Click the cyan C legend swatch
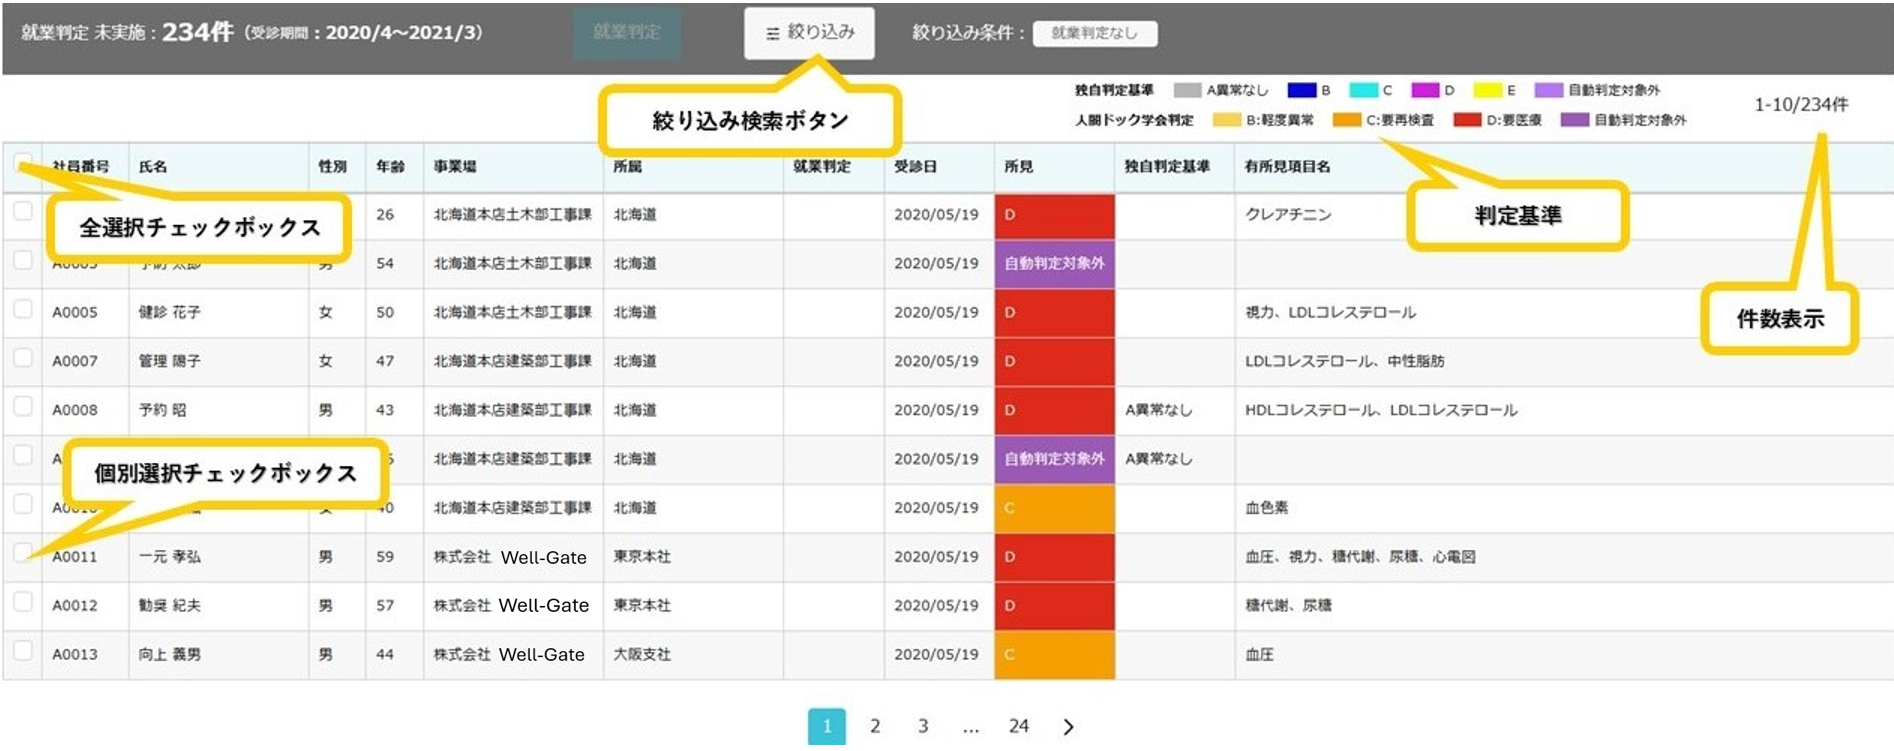The width and height of the screenshot is (1894, 751). [1363, 90]
